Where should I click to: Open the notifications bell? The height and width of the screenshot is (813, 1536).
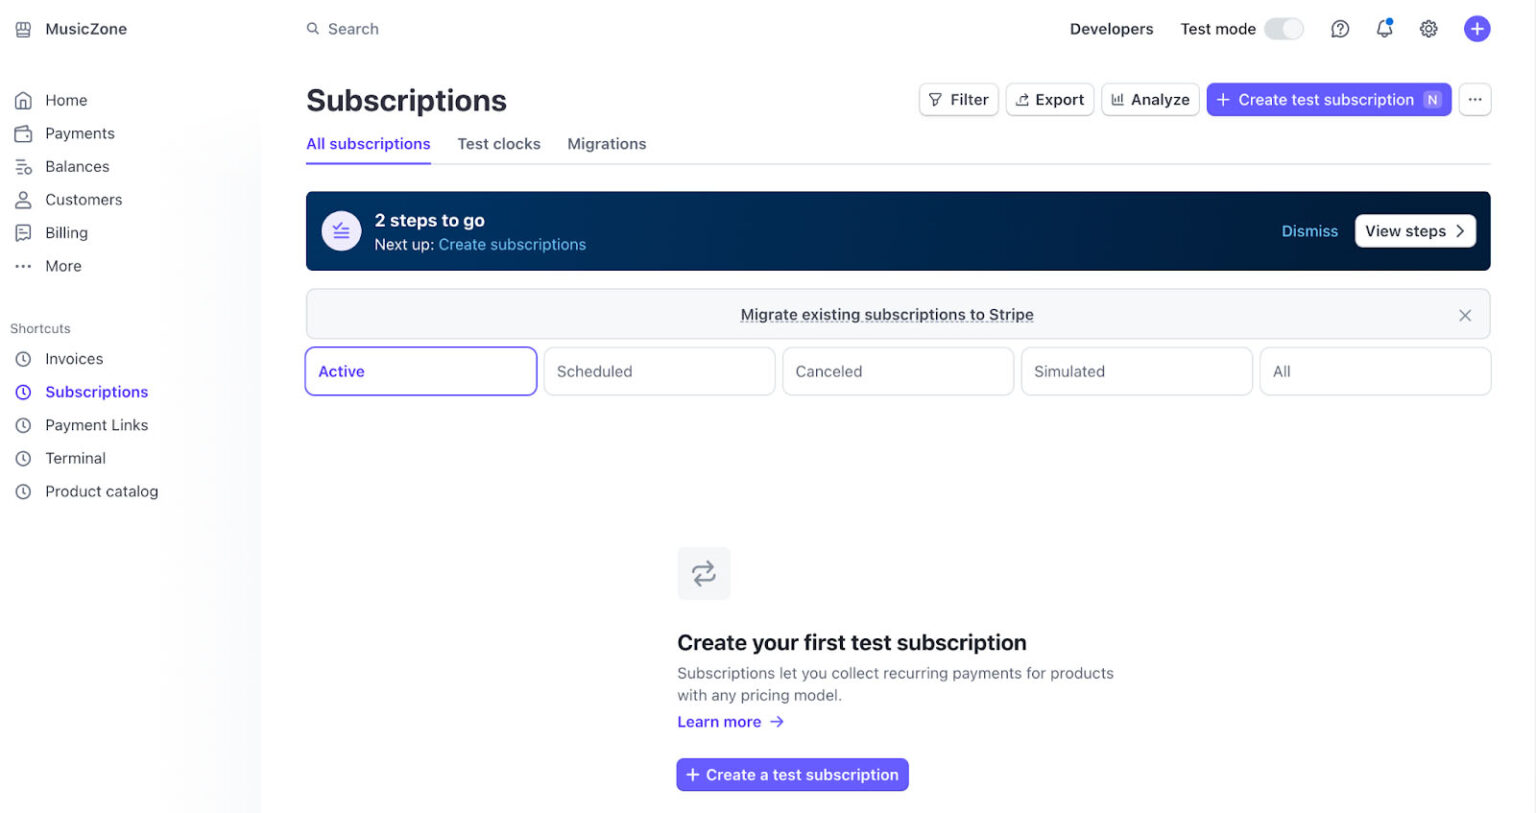tap(1384, 29)
